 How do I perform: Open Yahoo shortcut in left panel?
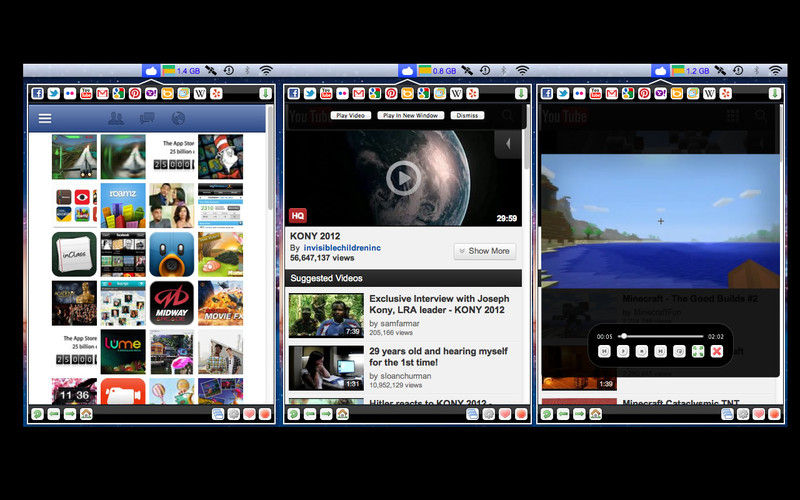point(151,93)
